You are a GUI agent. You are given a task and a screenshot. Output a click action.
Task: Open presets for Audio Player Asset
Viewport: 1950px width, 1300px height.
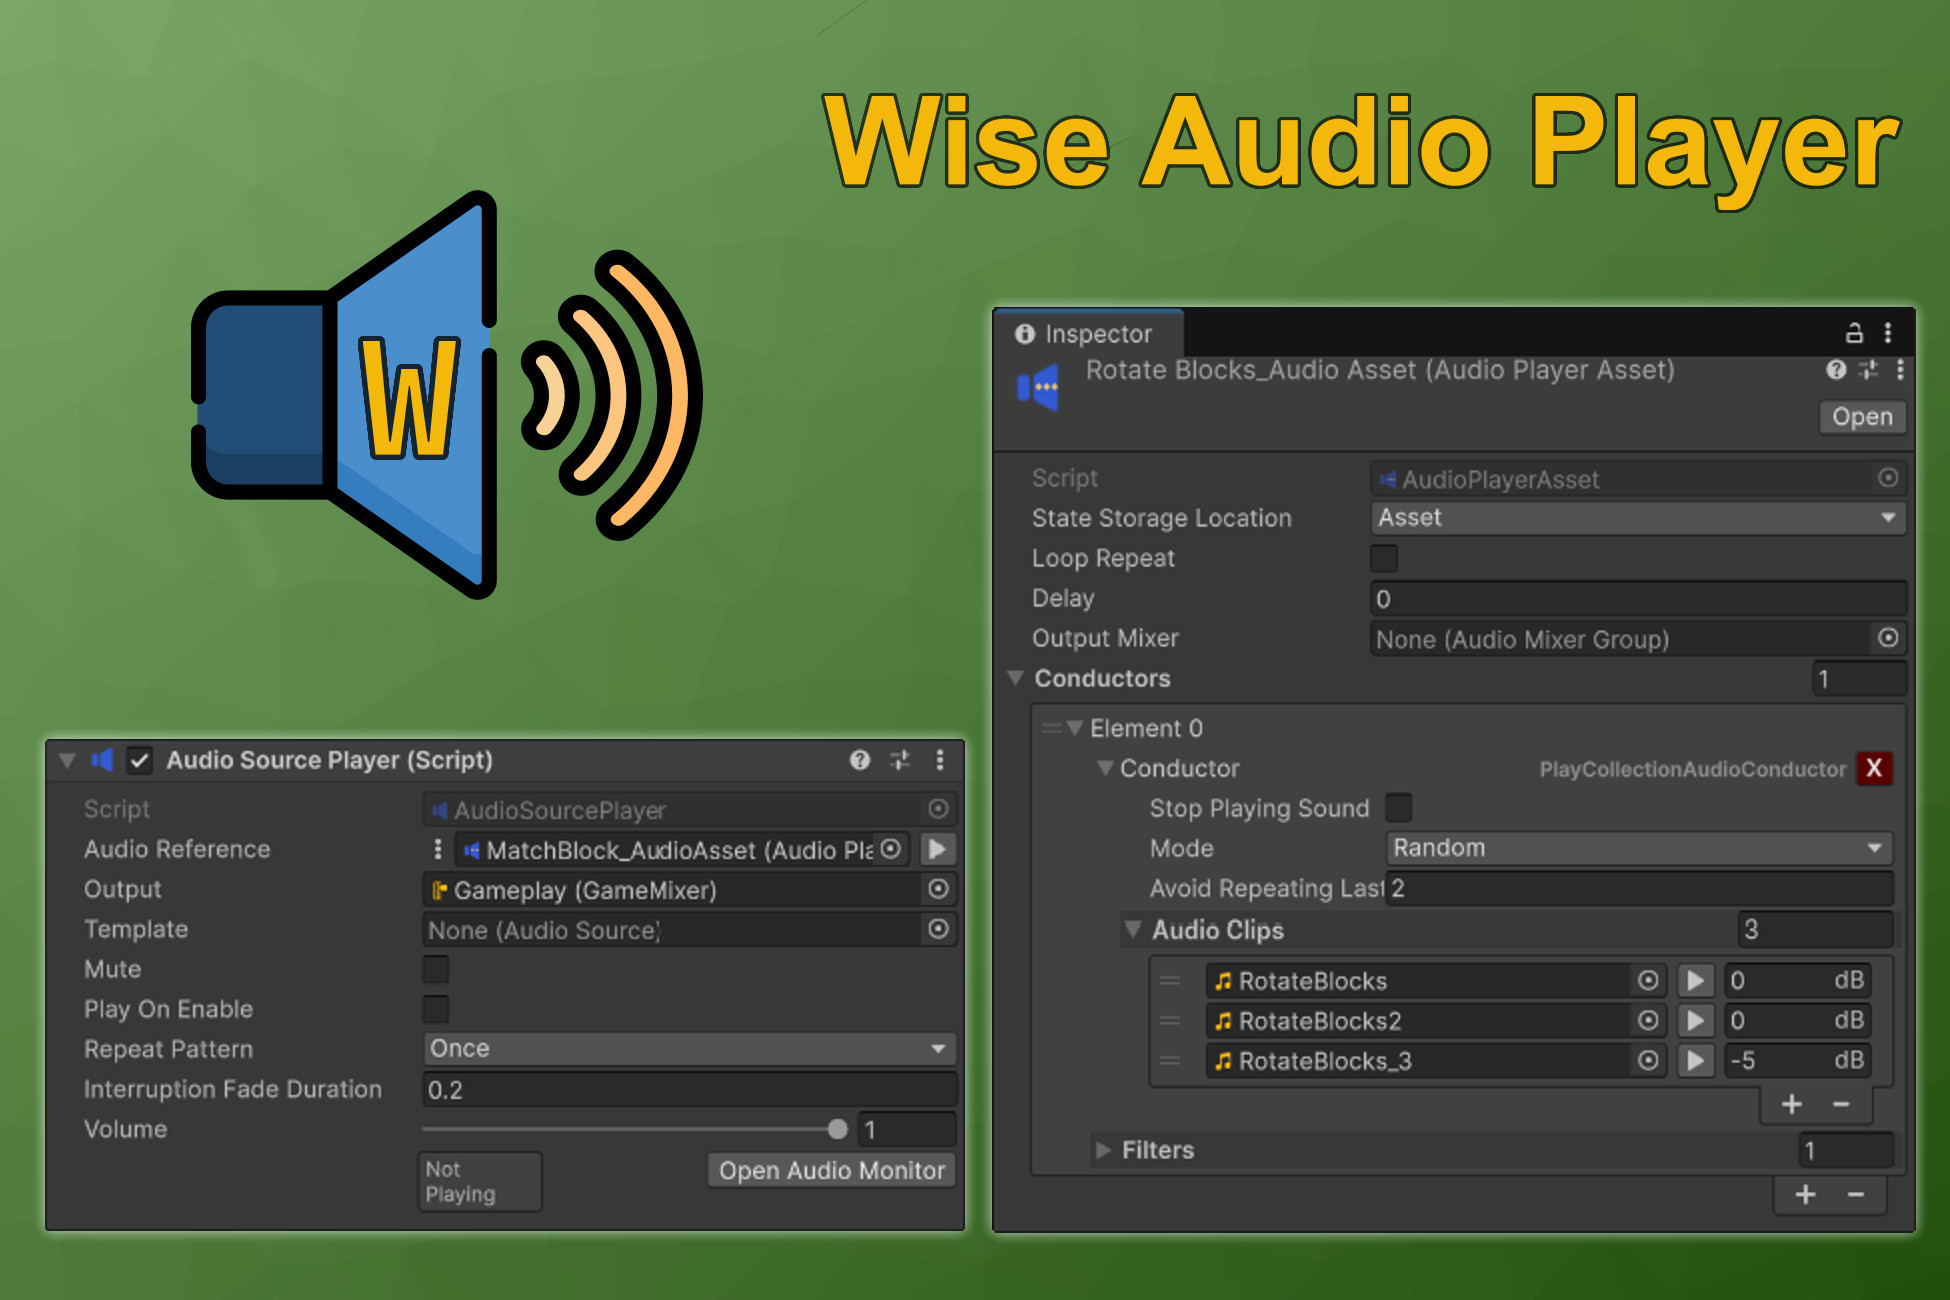1868,370
